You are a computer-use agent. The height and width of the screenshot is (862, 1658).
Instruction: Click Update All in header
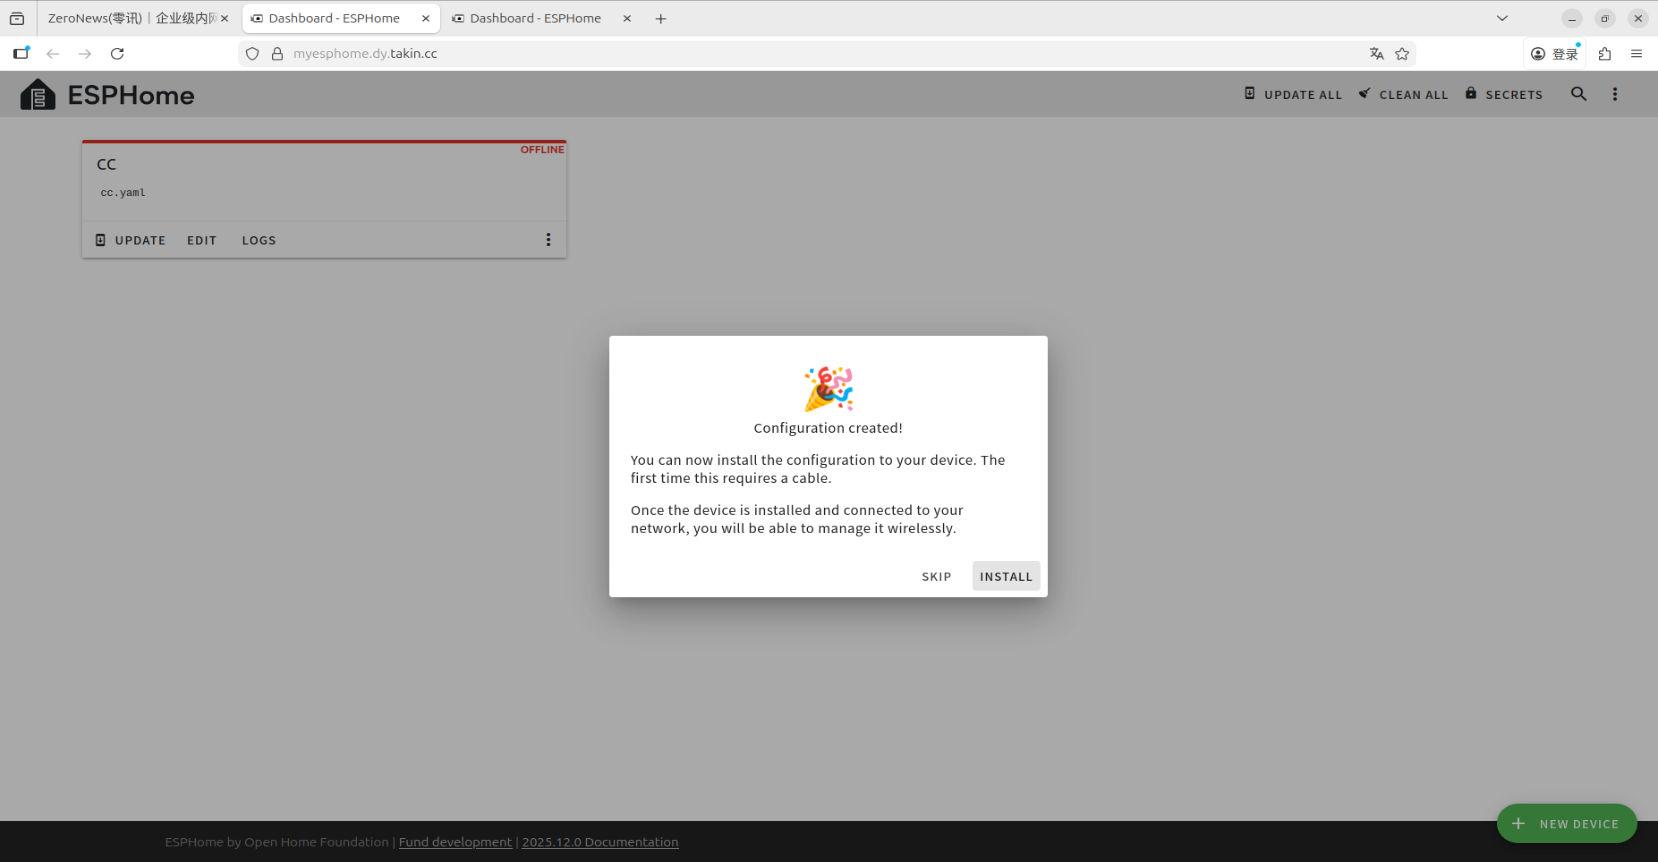[x=1293, y=94]
